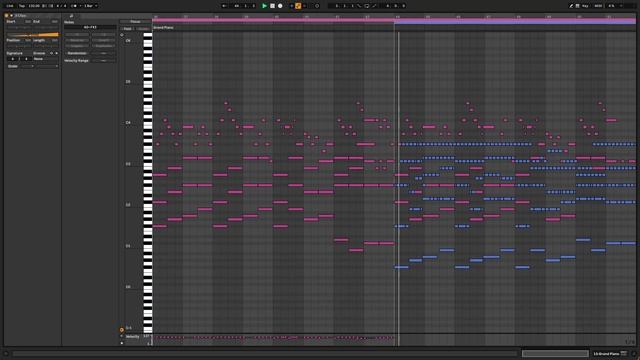Toggle the metronome button
This screenshot has height=360, width=640.
(x=75, y=6)
